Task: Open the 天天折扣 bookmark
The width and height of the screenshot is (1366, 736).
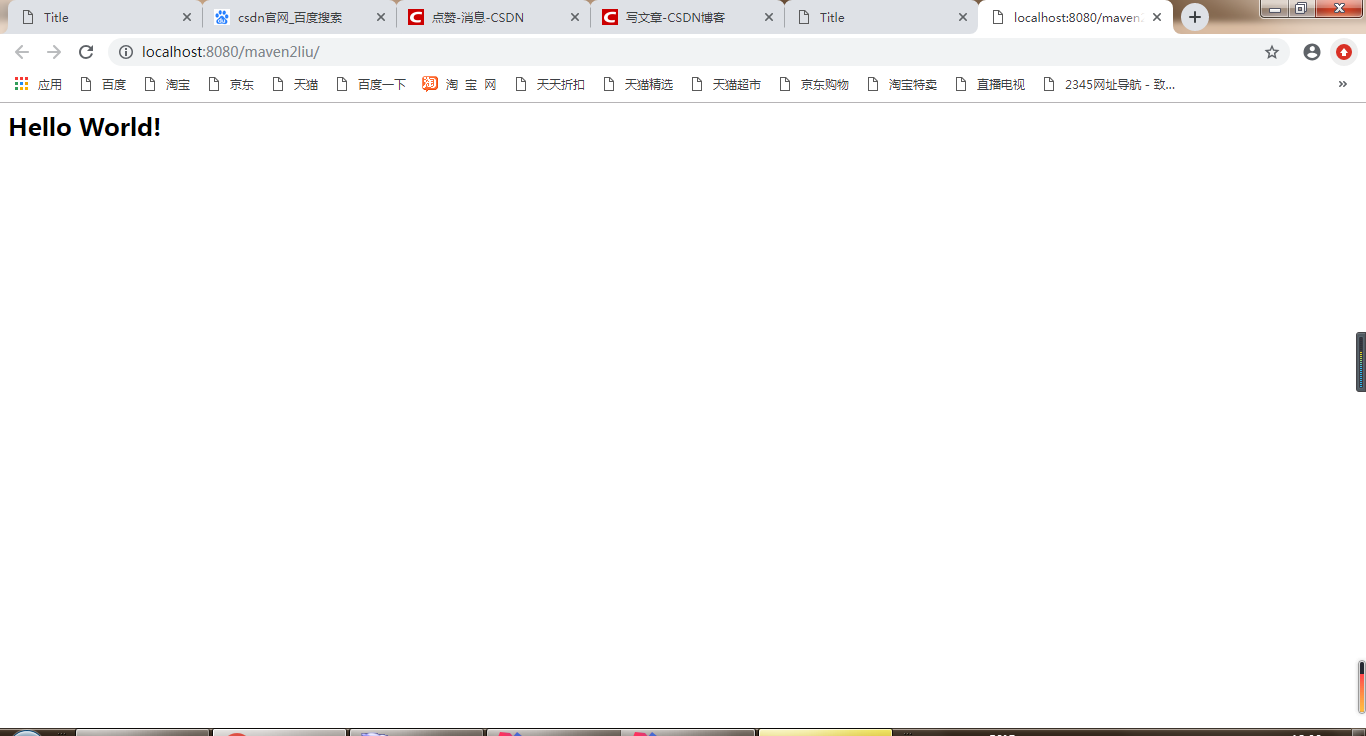Action: 549,84
